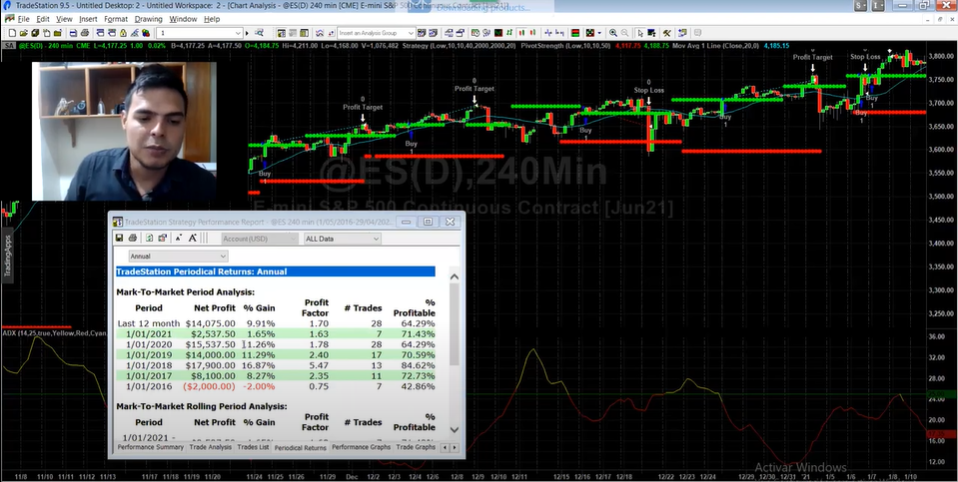The image size is (958, 482).
Task: Click net profit $15,537.50 cell
Action: [x=210, y=345]
